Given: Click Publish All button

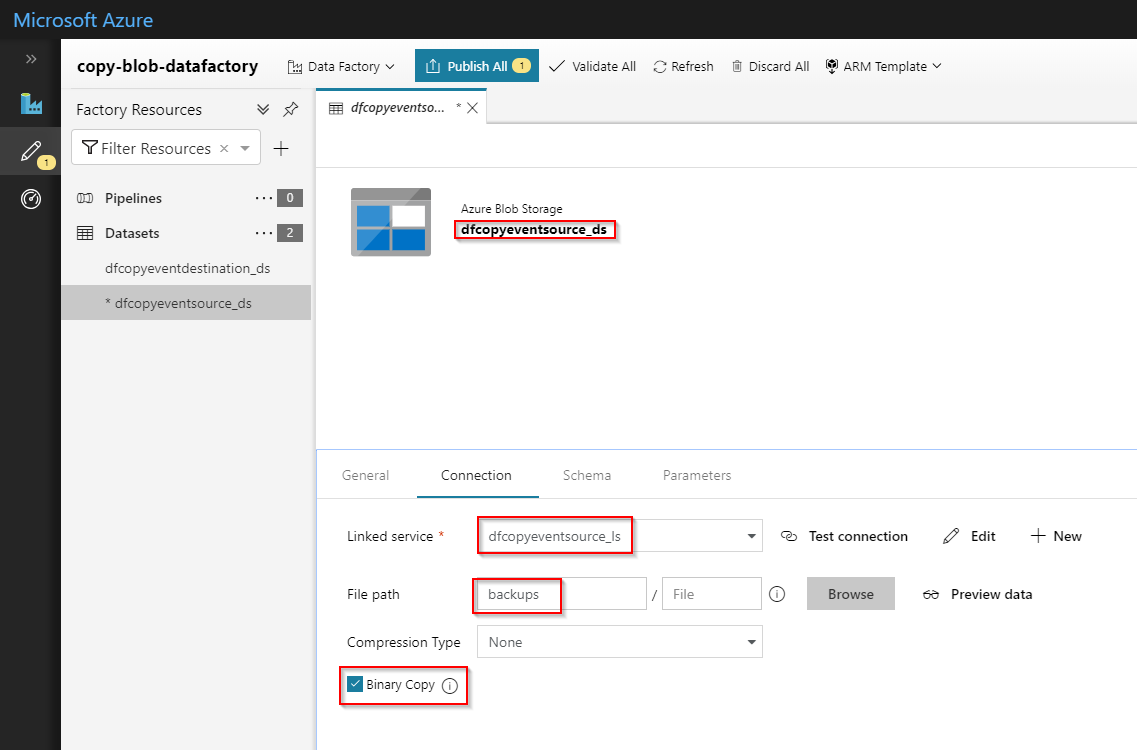Looking at the screenshot, I should [x=476, y=66].
